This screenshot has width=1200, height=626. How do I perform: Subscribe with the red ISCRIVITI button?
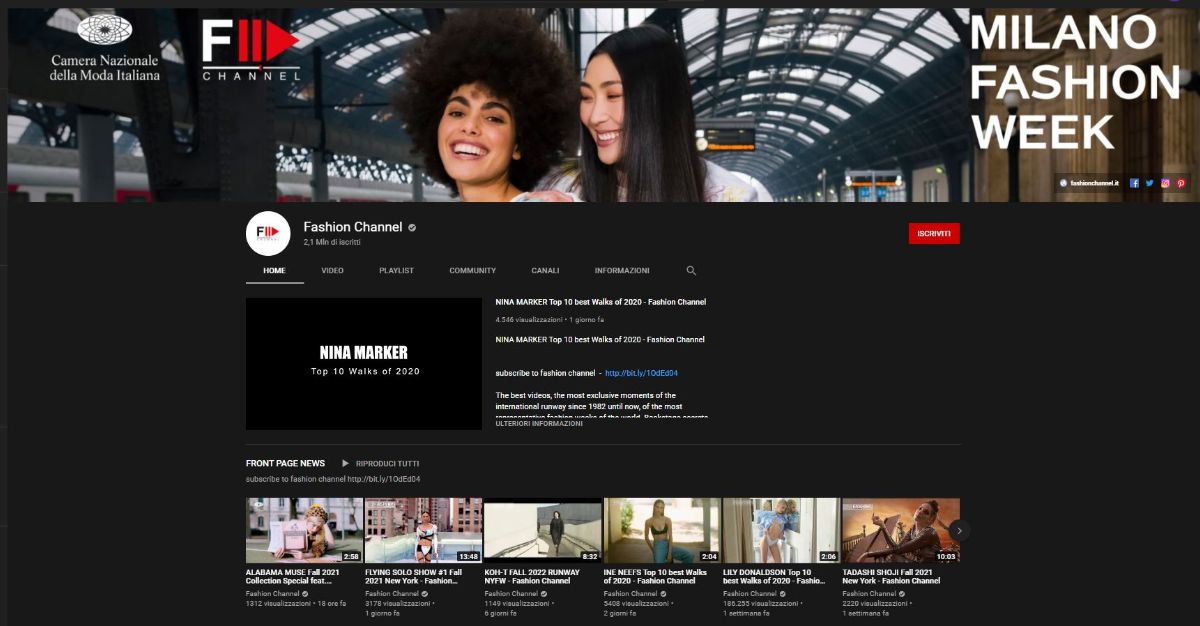point(934,233)
